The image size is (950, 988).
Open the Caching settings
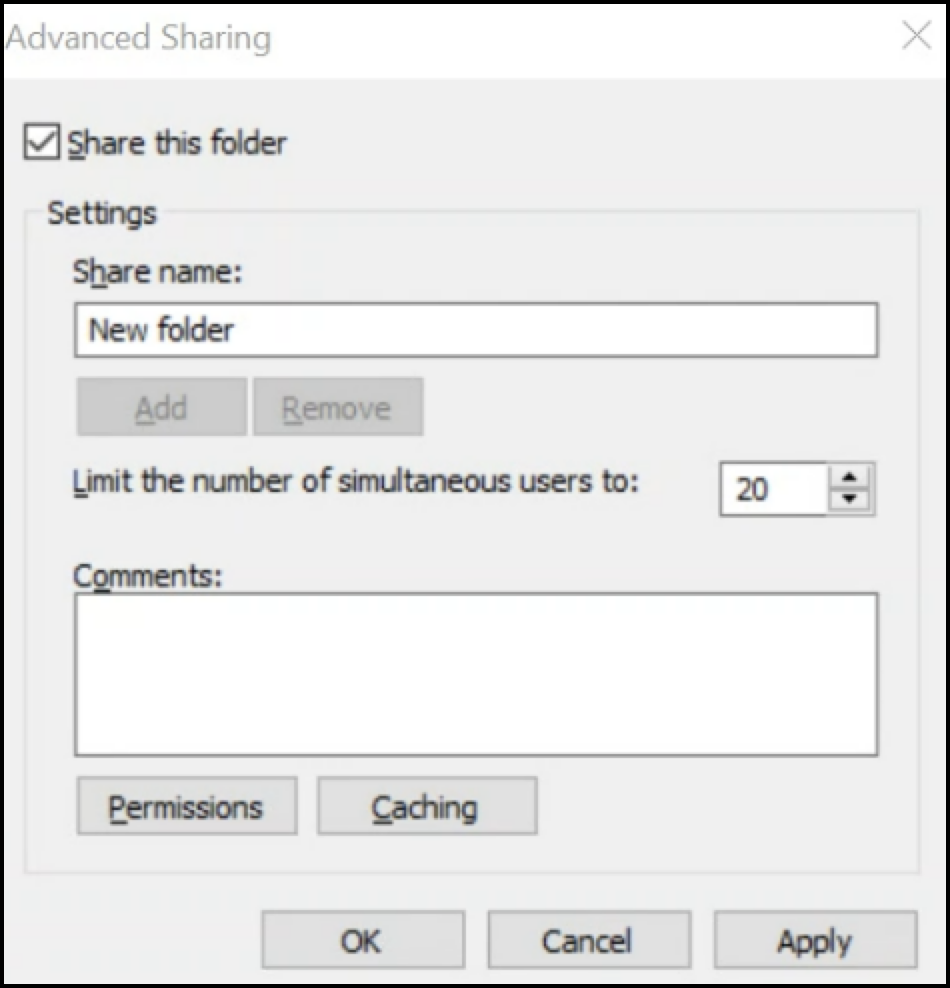(x=426, y=807)
